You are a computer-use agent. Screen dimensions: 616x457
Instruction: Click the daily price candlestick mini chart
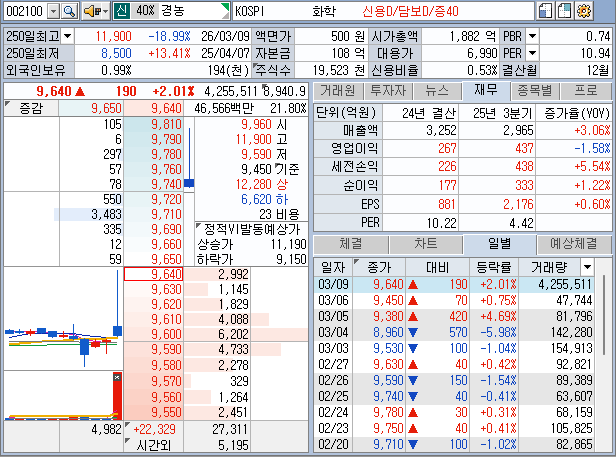click(63, 318)
